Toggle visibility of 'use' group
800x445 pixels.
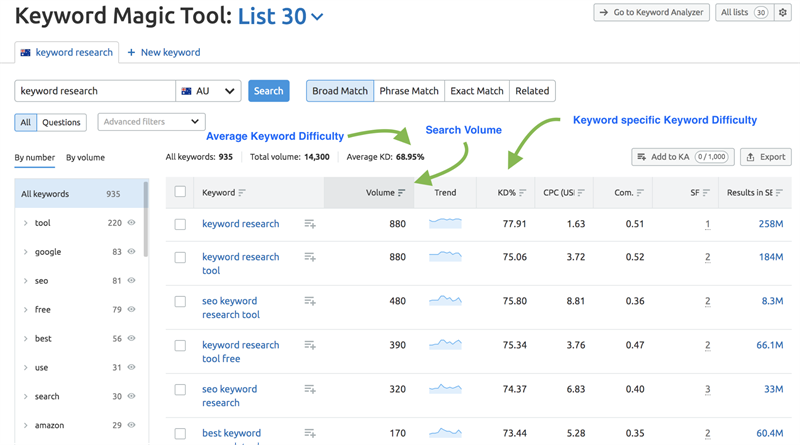131,367
